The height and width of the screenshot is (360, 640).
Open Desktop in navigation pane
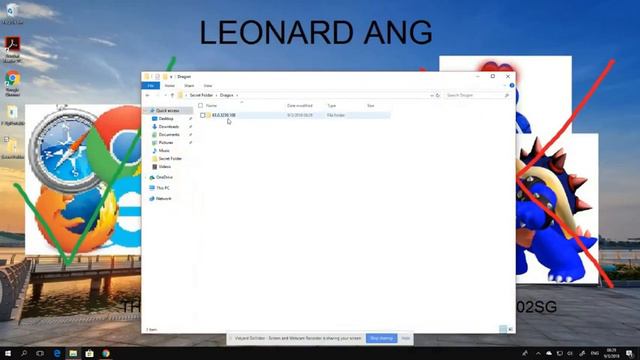coord(166,118)
